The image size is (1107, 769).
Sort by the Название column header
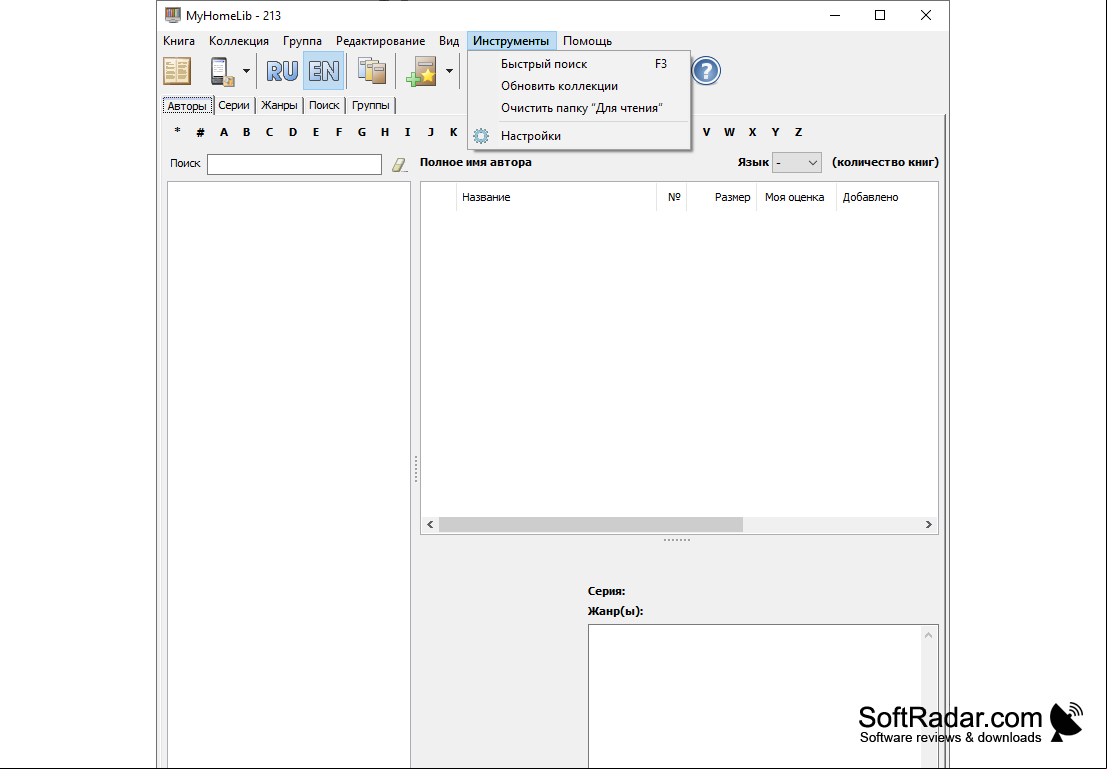556,197
